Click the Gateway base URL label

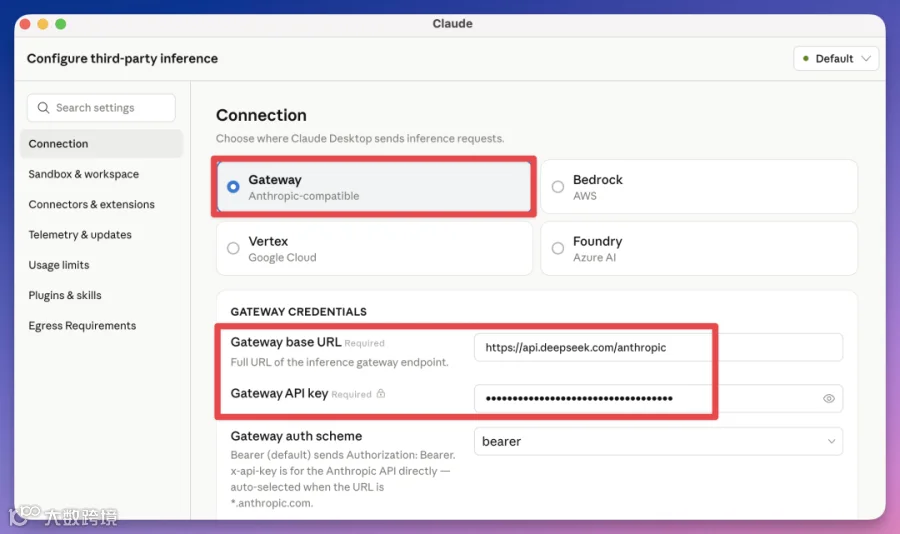286,342
